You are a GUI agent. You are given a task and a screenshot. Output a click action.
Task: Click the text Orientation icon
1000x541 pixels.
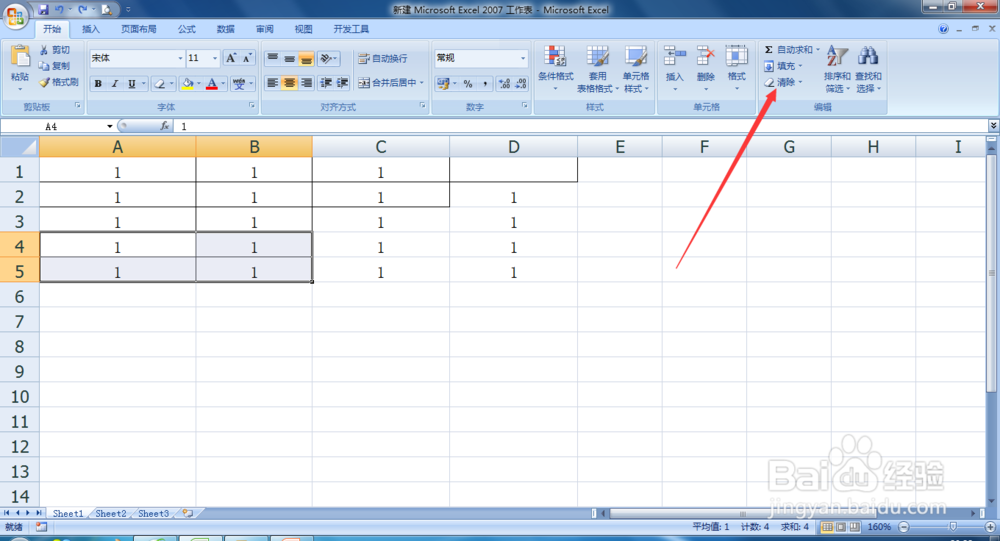(326, 59)
